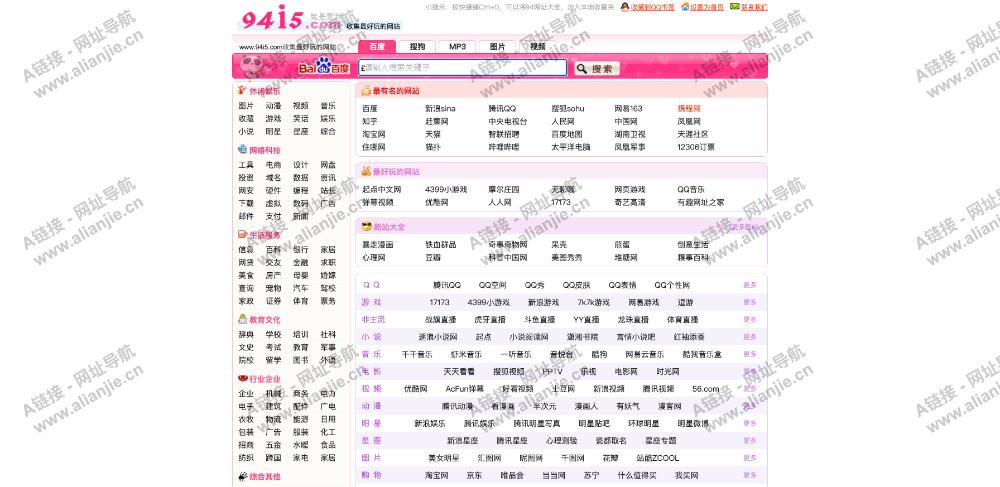
Task: Open 银行 under 生活服务 sidebar
Action: click(x=300, y=249)
